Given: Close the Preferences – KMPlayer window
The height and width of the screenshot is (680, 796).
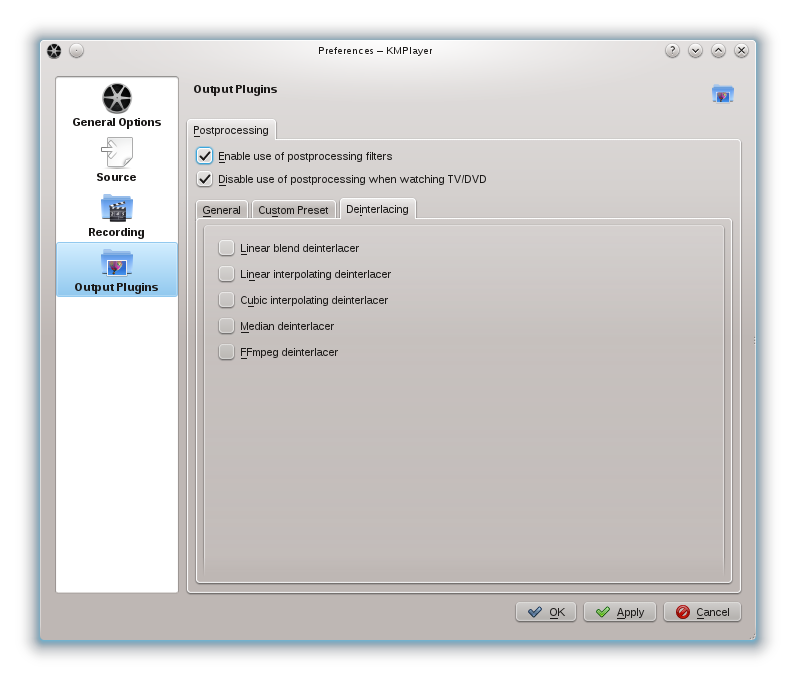Looking at the screenshot, I should (x=741, y=51).
